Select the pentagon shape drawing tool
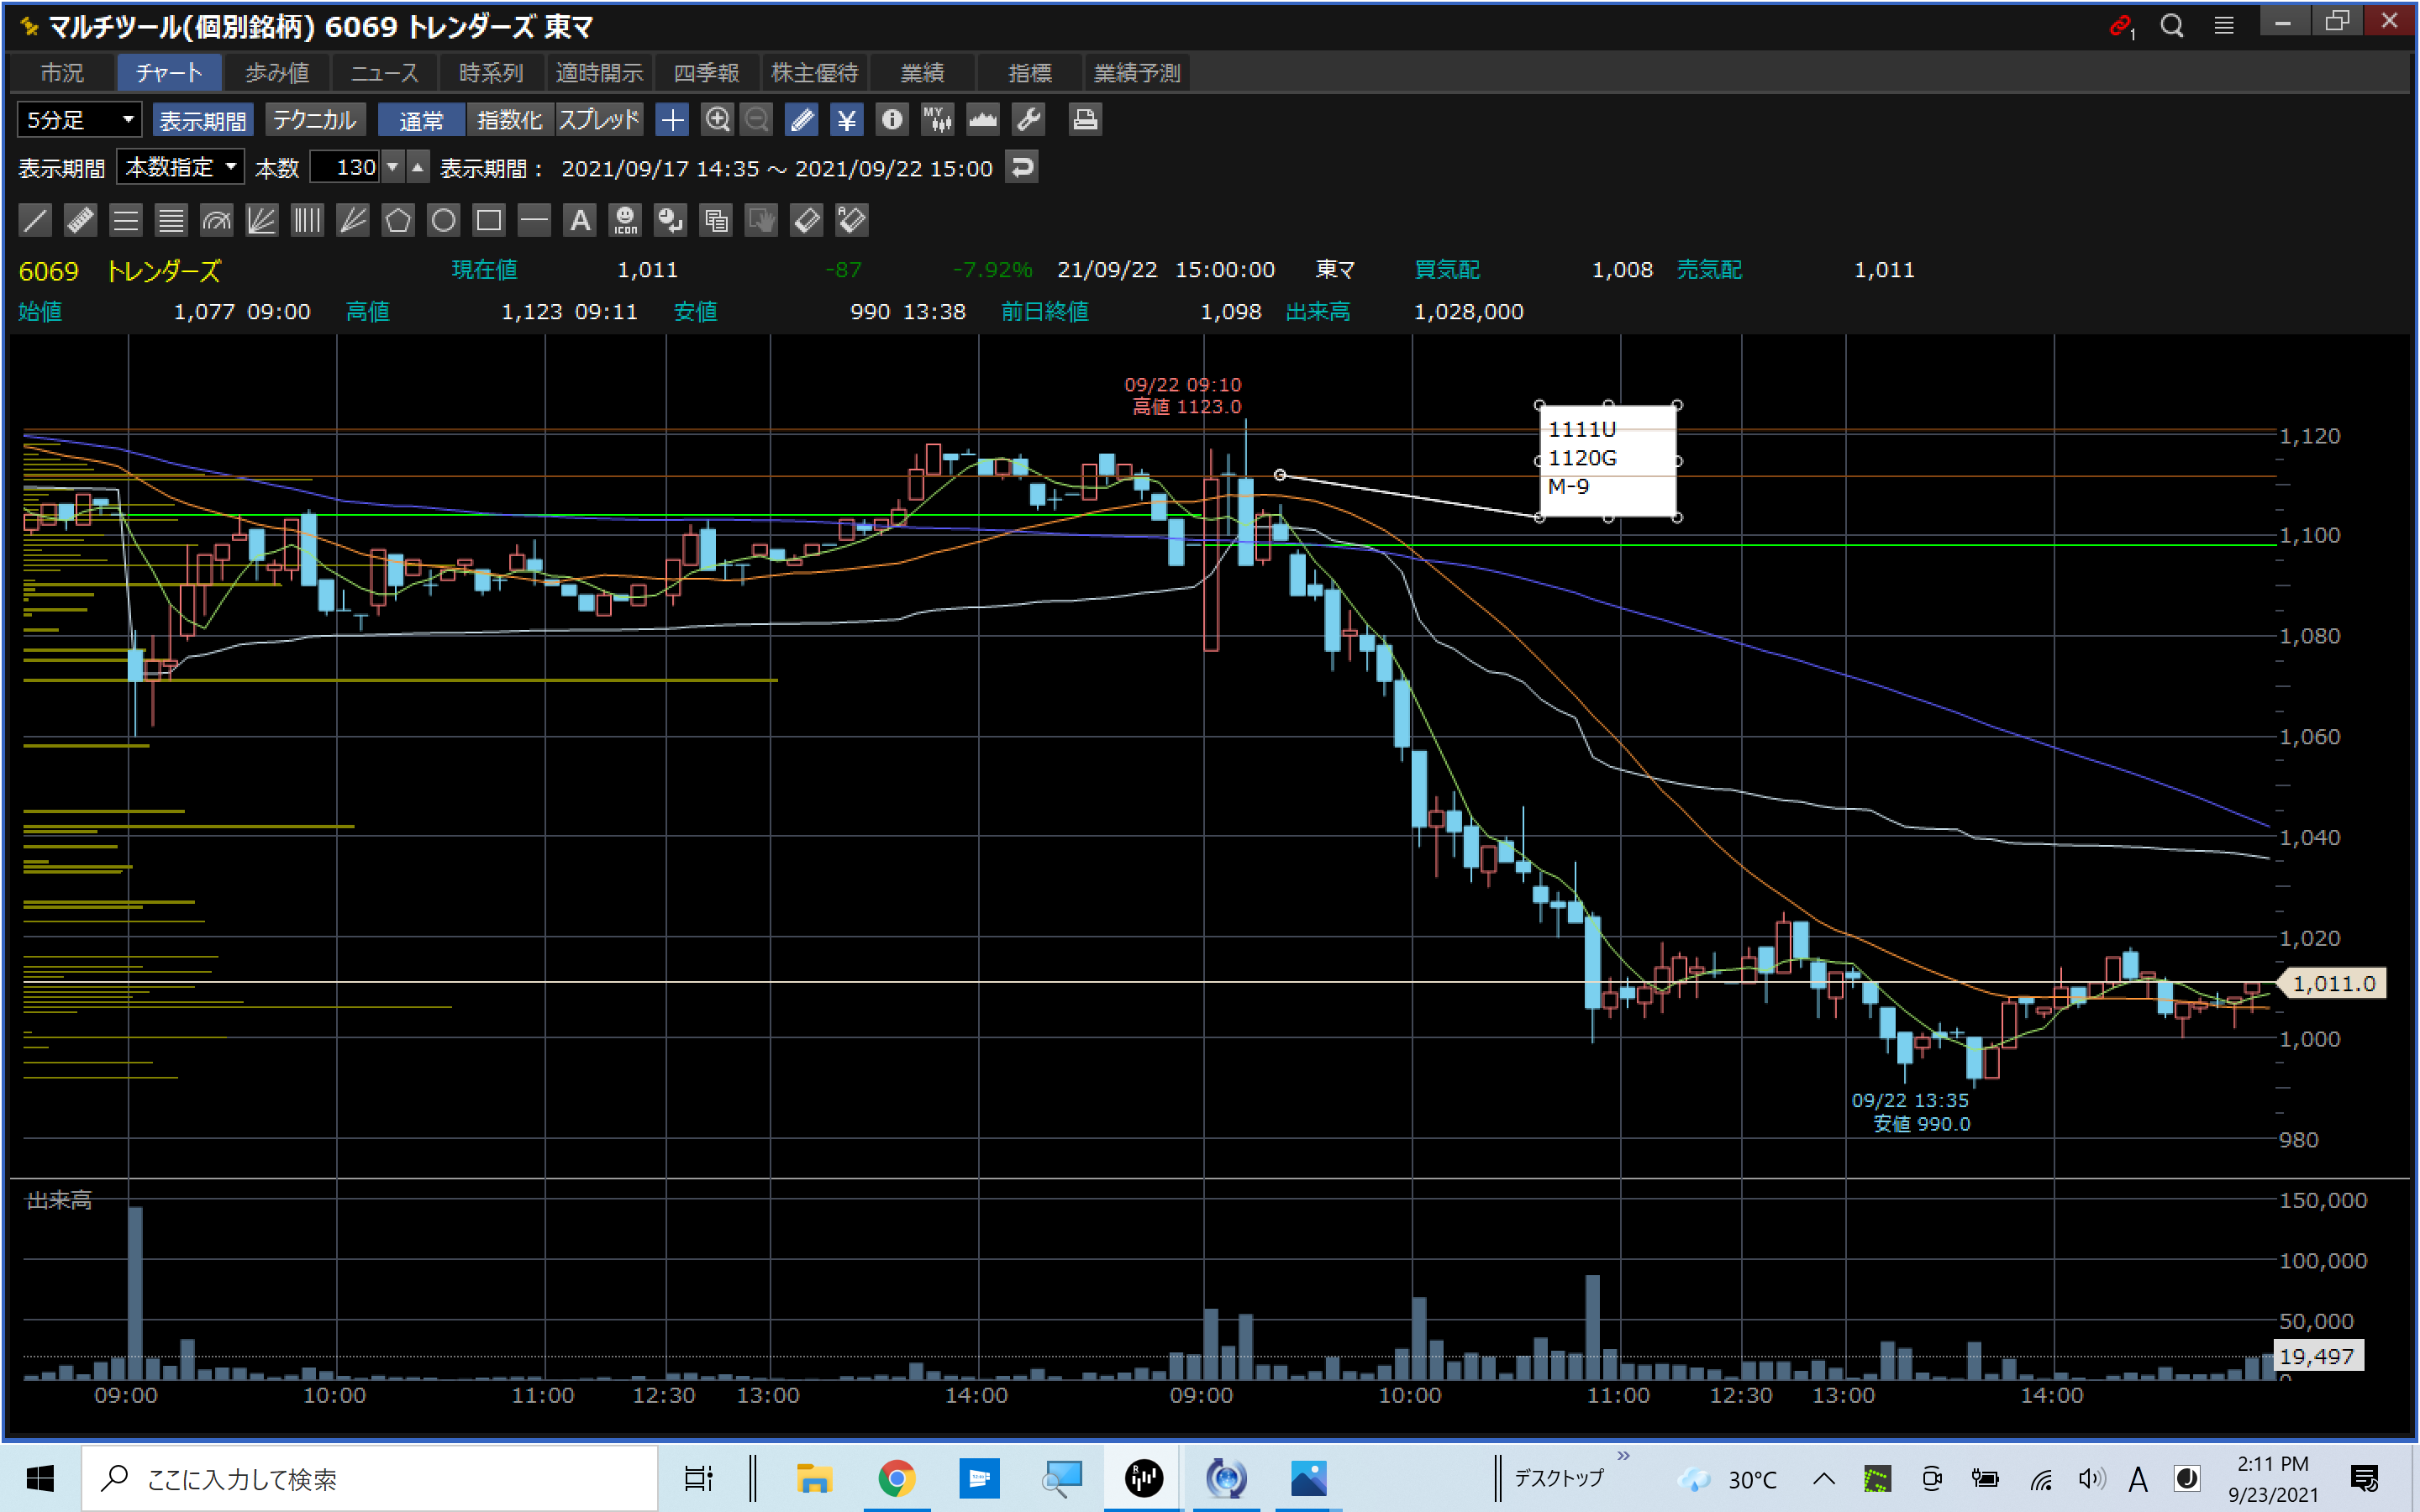The image size is (2420, 1512). [398, 220]
